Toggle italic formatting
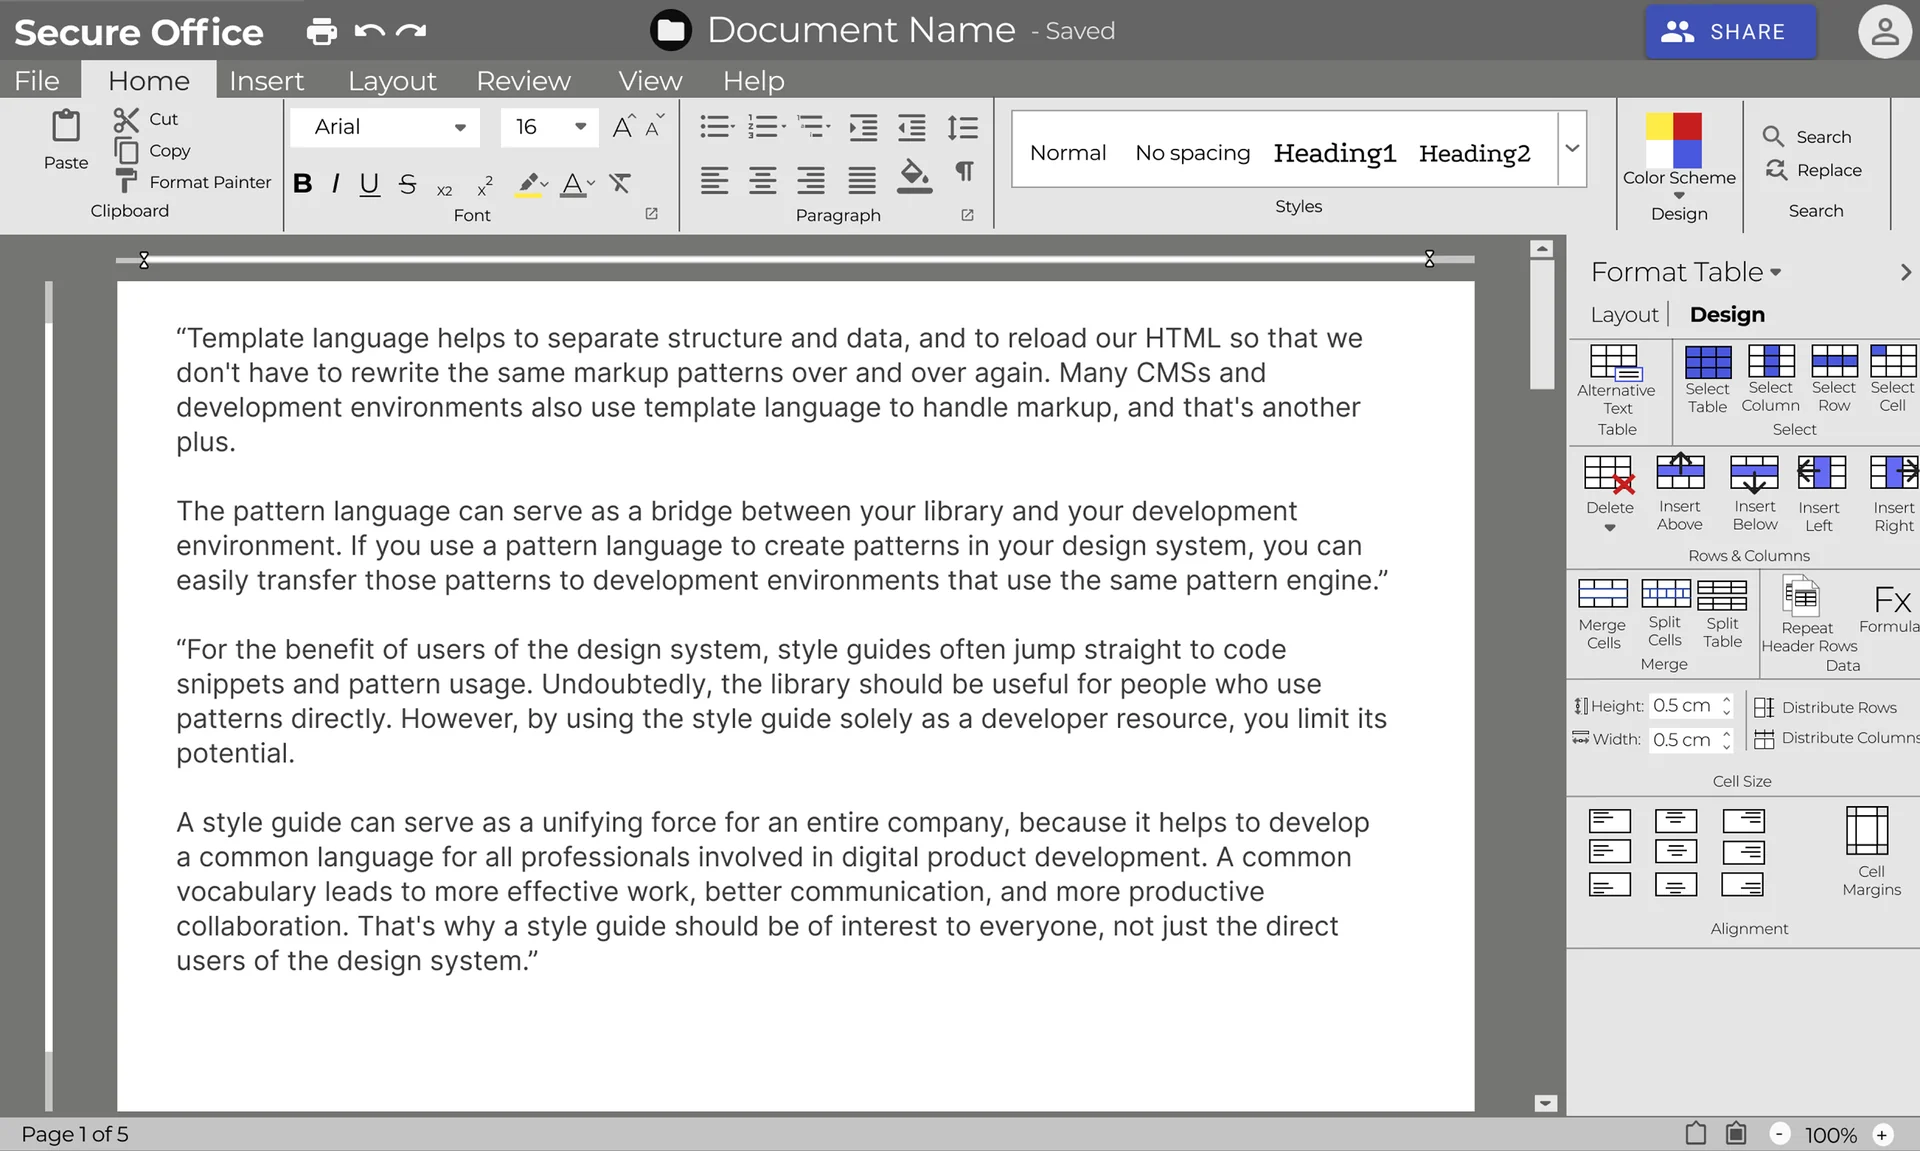 tap(335, 184)
